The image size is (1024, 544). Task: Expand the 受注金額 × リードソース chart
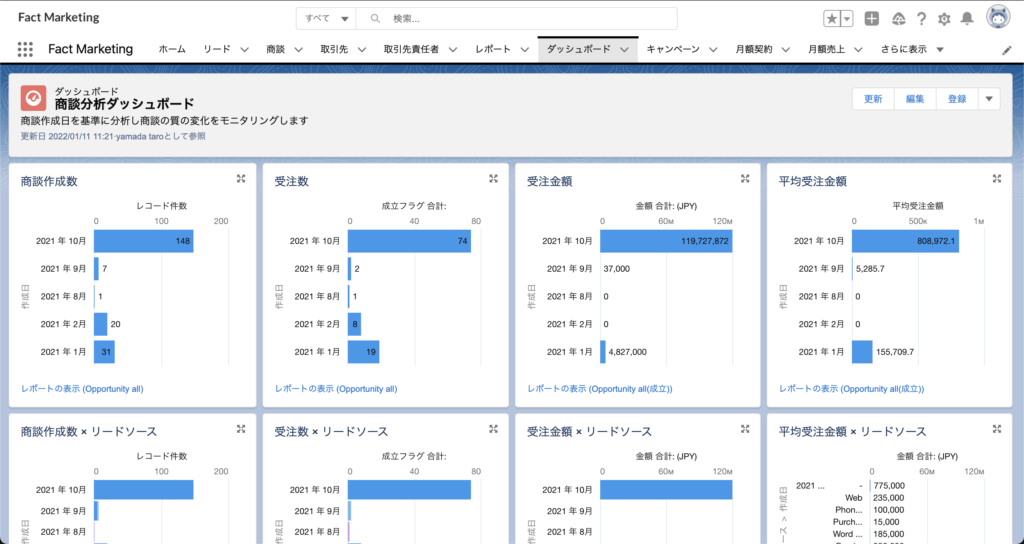745,429
